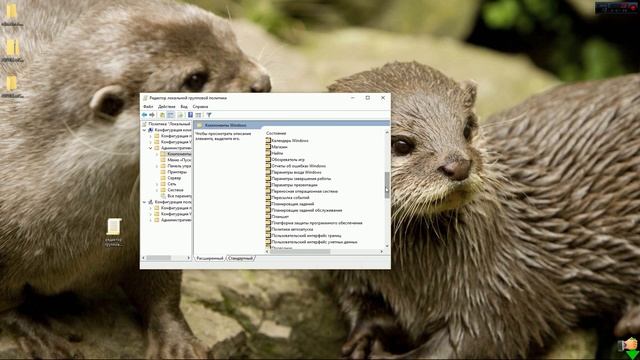Switch to the Стандартный tab
Image resolution: width=640 pixels, height=360 pixels.
[x=241, y=258]
